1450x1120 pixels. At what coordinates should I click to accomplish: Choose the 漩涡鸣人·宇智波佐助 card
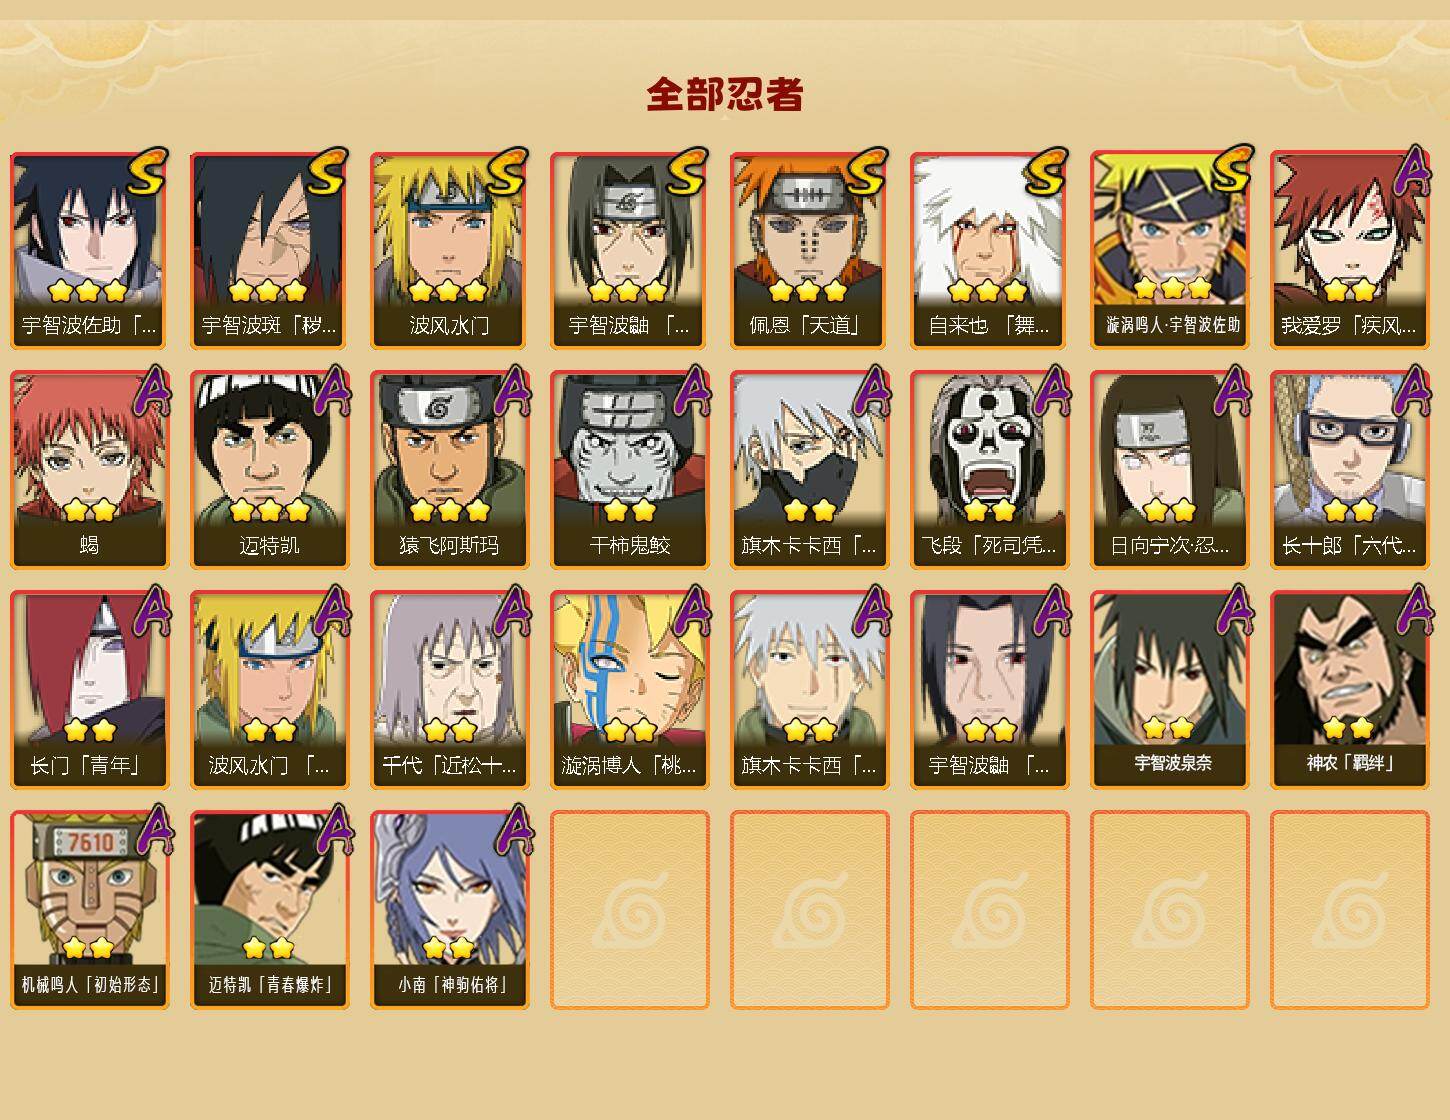(1169, 250)
